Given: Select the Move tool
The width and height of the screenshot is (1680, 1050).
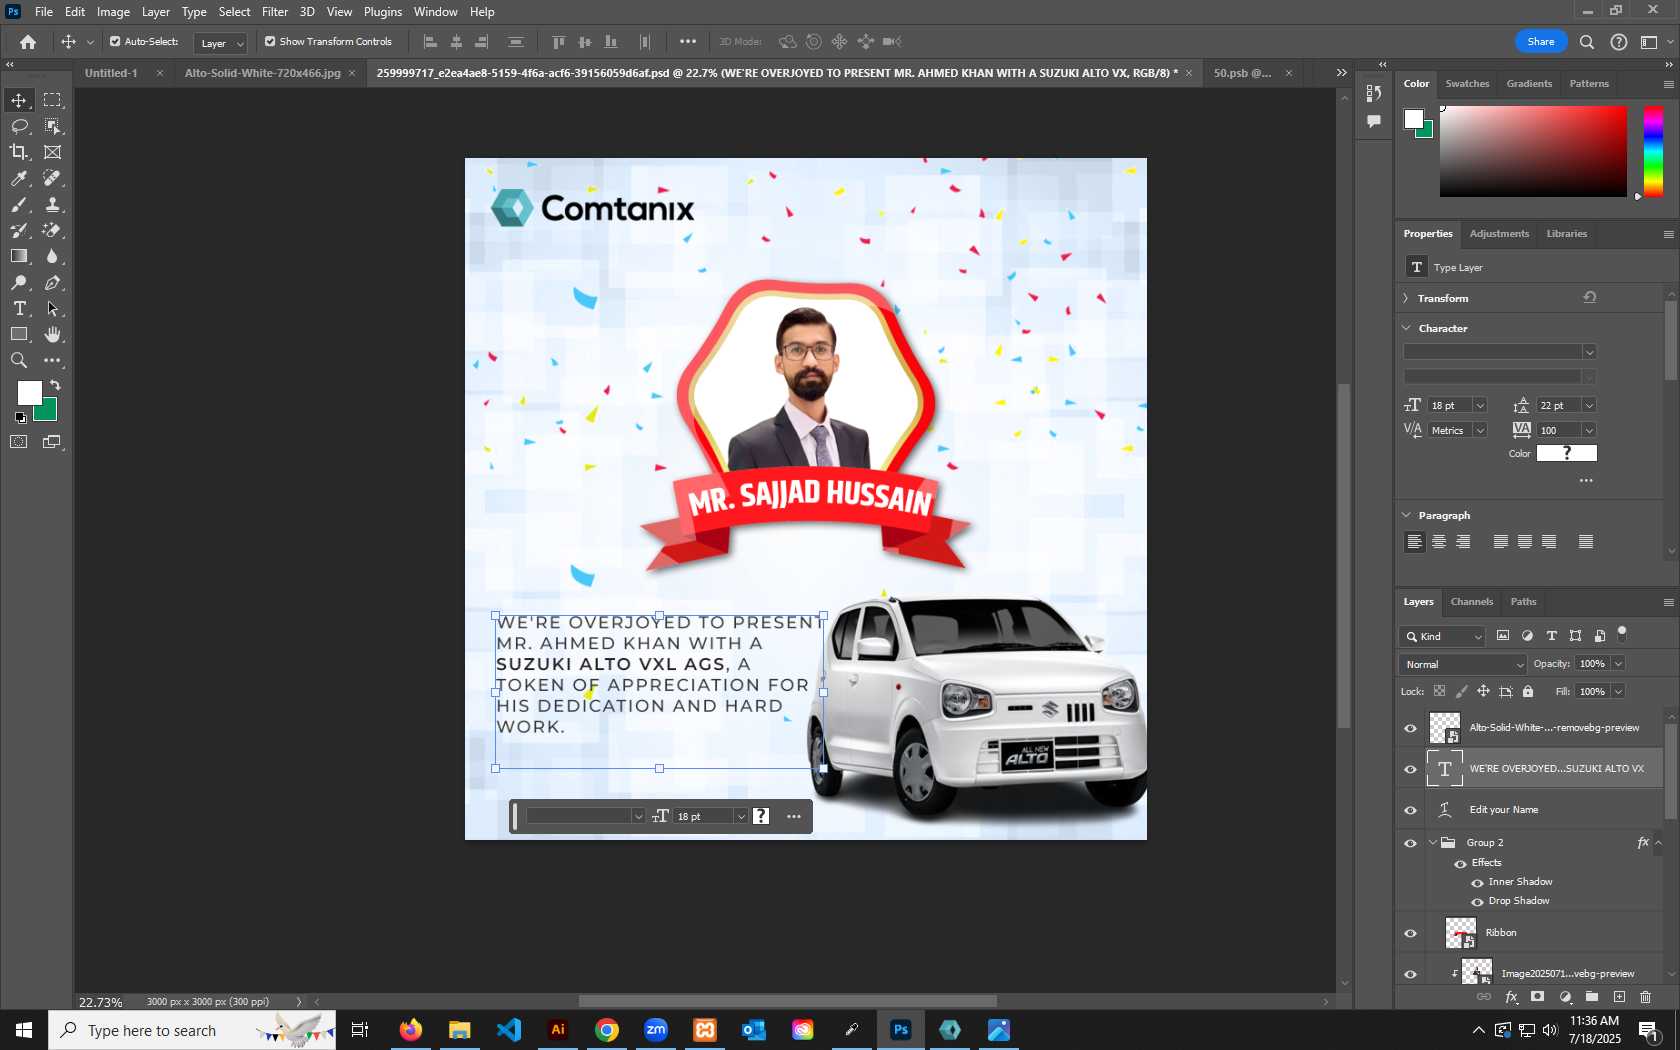Looking at the screenshot, I should click(x=19, y=100).
